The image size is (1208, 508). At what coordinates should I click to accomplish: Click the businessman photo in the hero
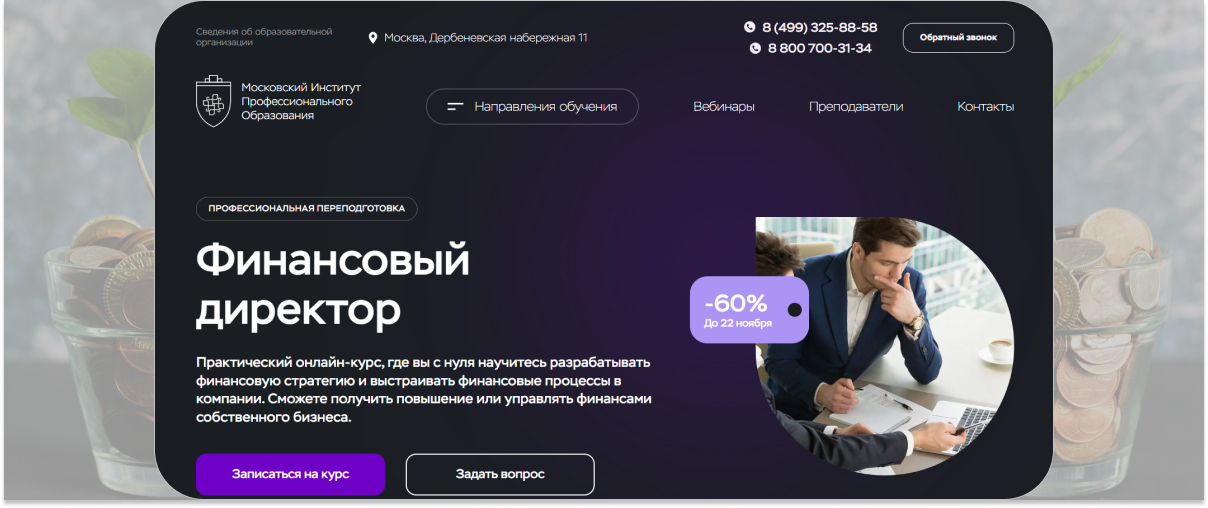[x=885, y=345]
